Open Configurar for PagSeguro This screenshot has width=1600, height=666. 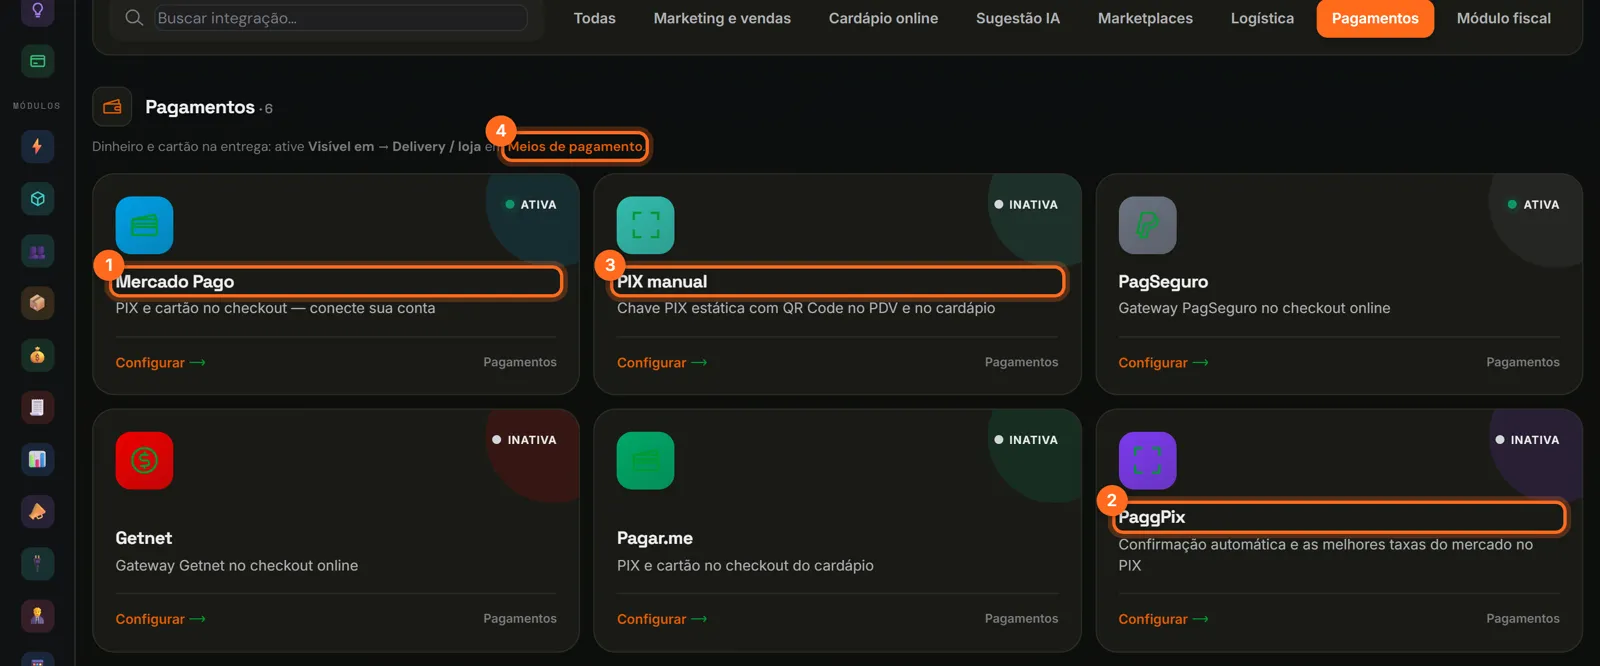click(x=1163, y=363)
